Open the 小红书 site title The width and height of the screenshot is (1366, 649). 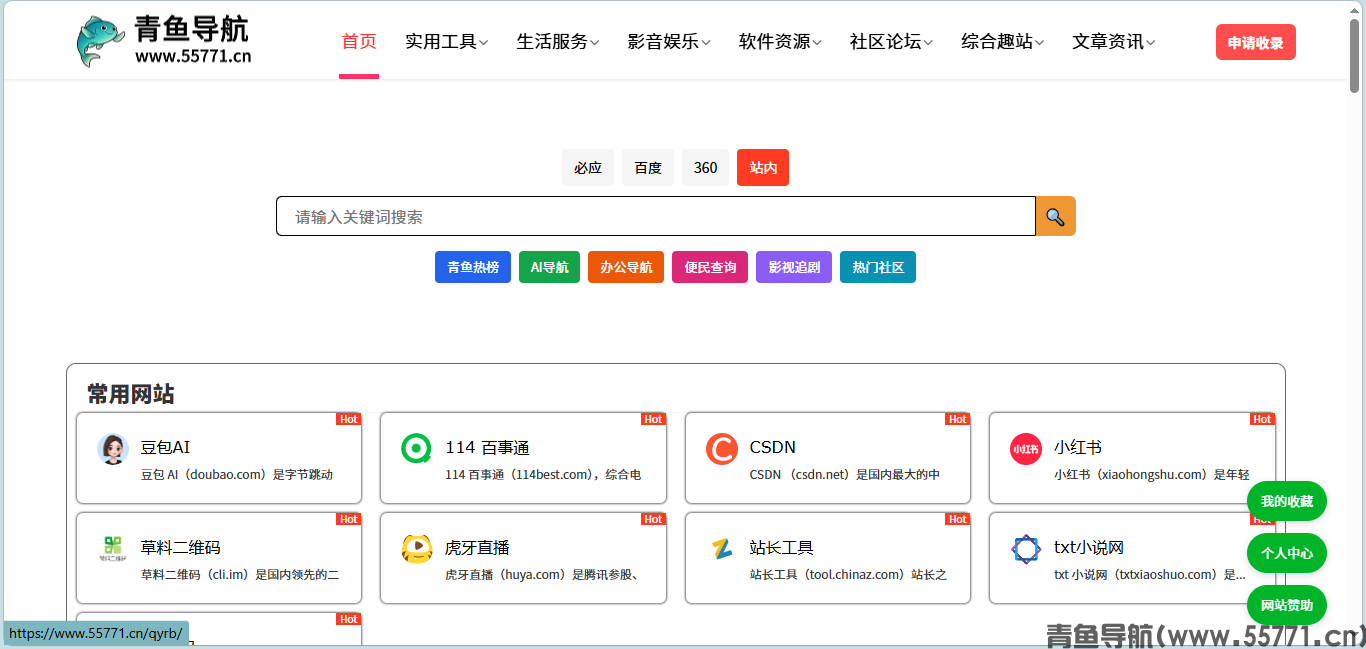1078,447
